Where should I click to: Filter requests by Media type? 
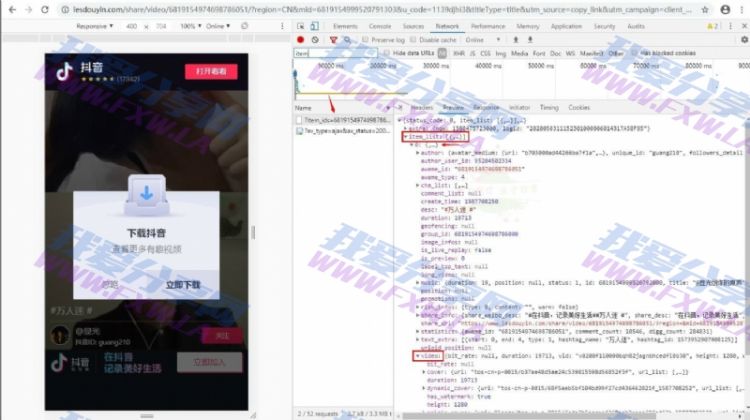coord(519,54)
